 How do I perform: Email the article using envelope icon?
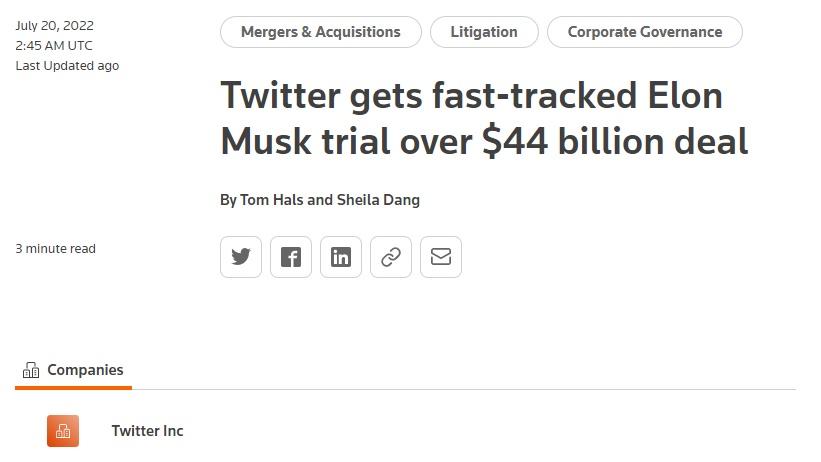(441, 257)
